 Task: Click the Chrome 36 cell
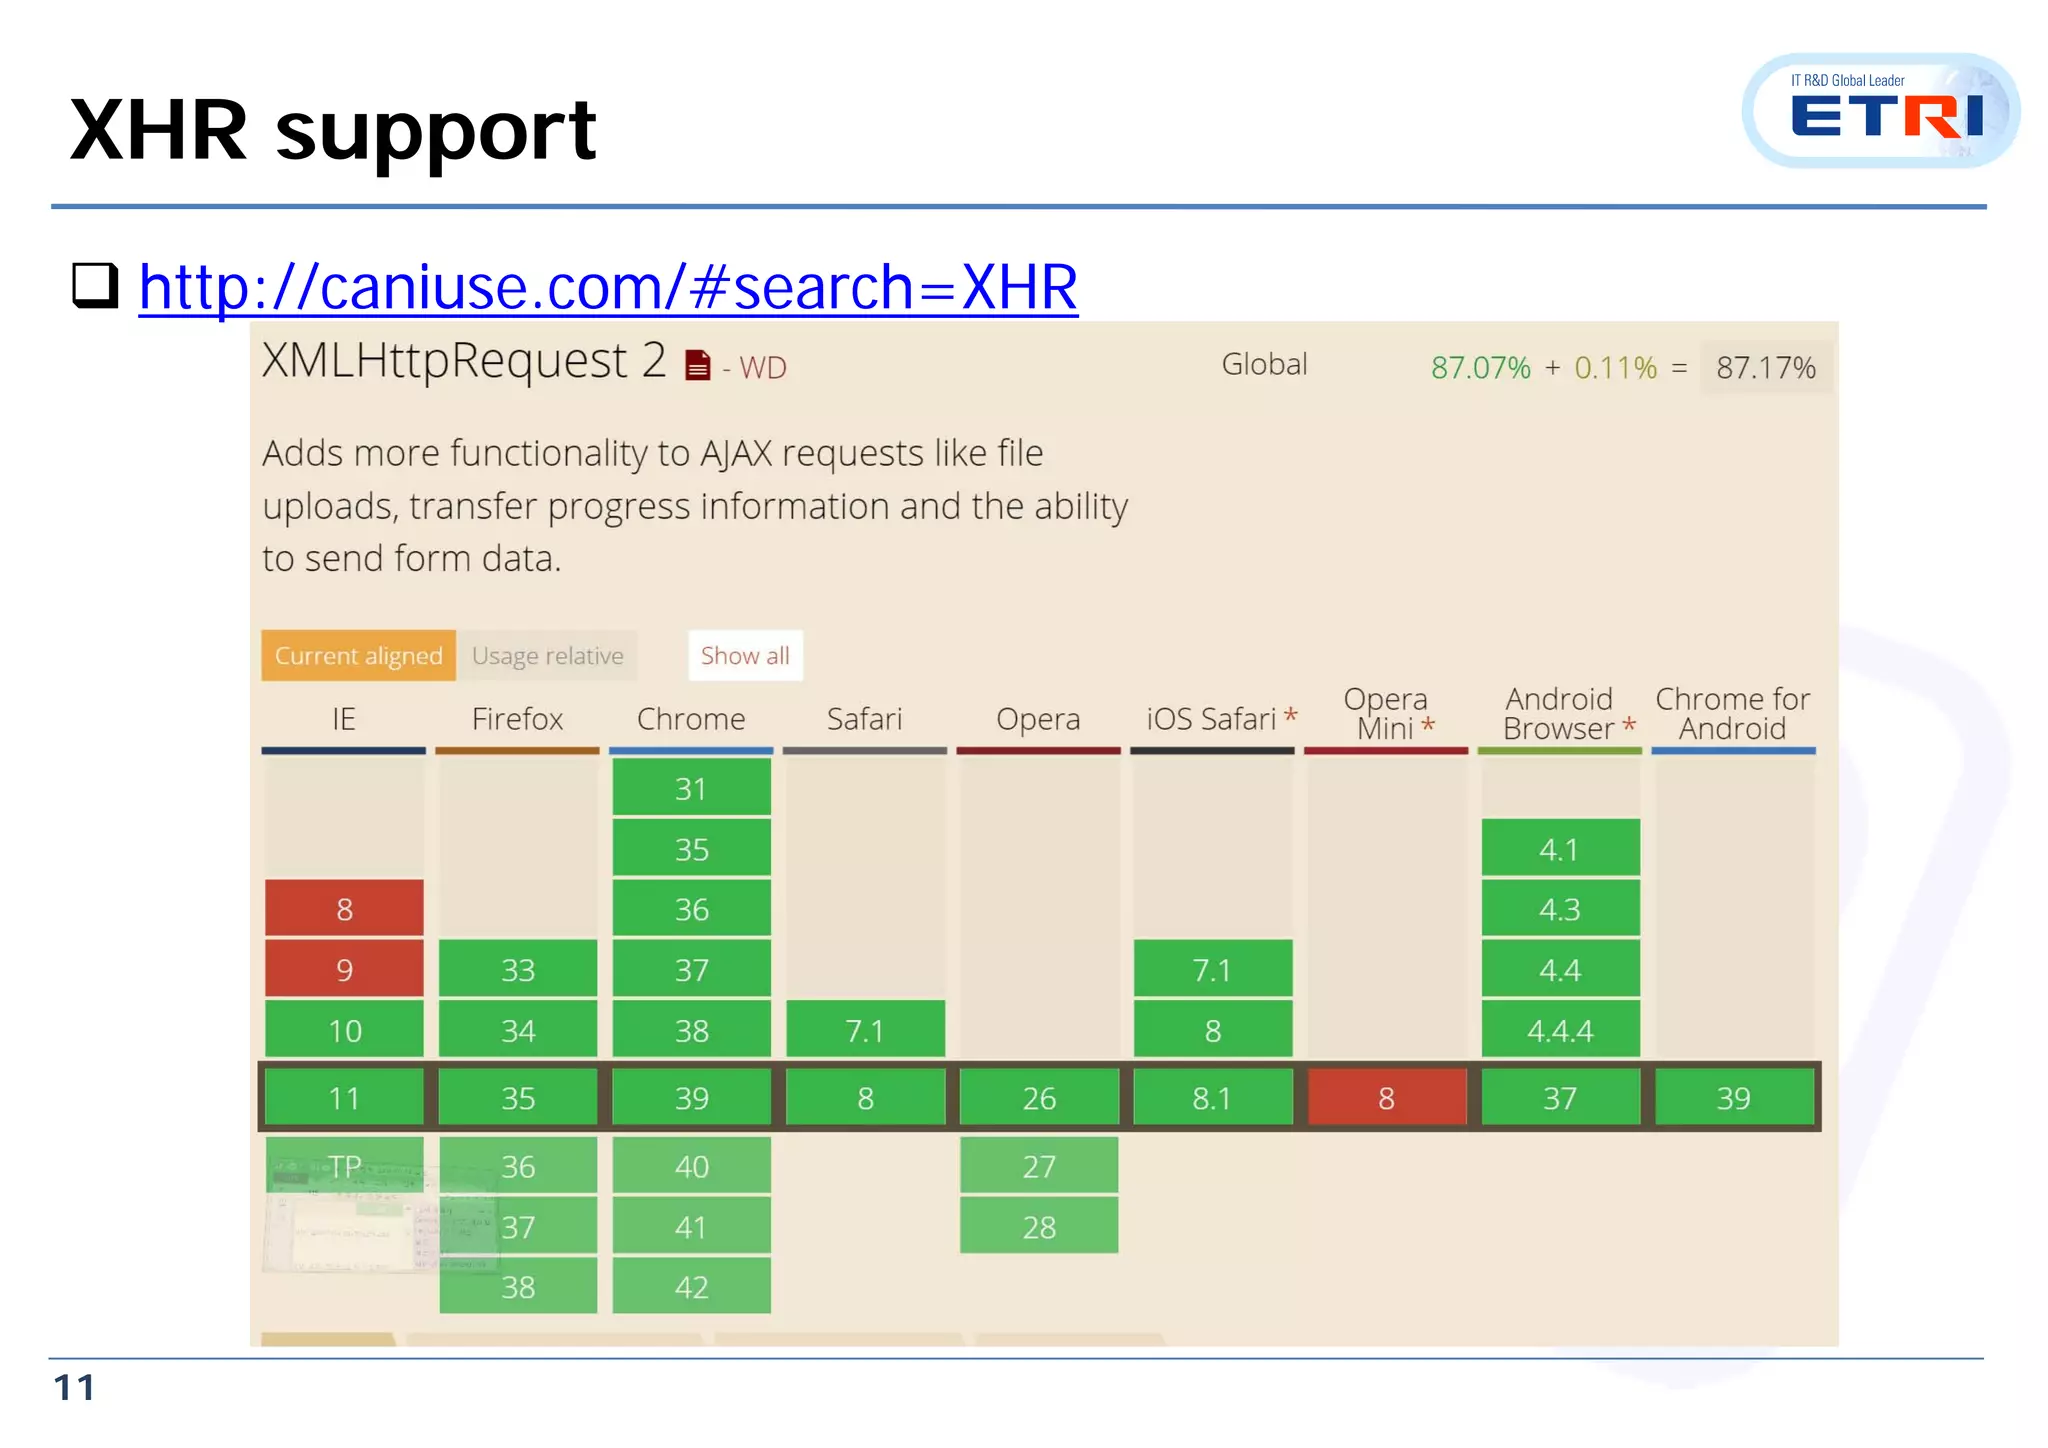point(692,909)
